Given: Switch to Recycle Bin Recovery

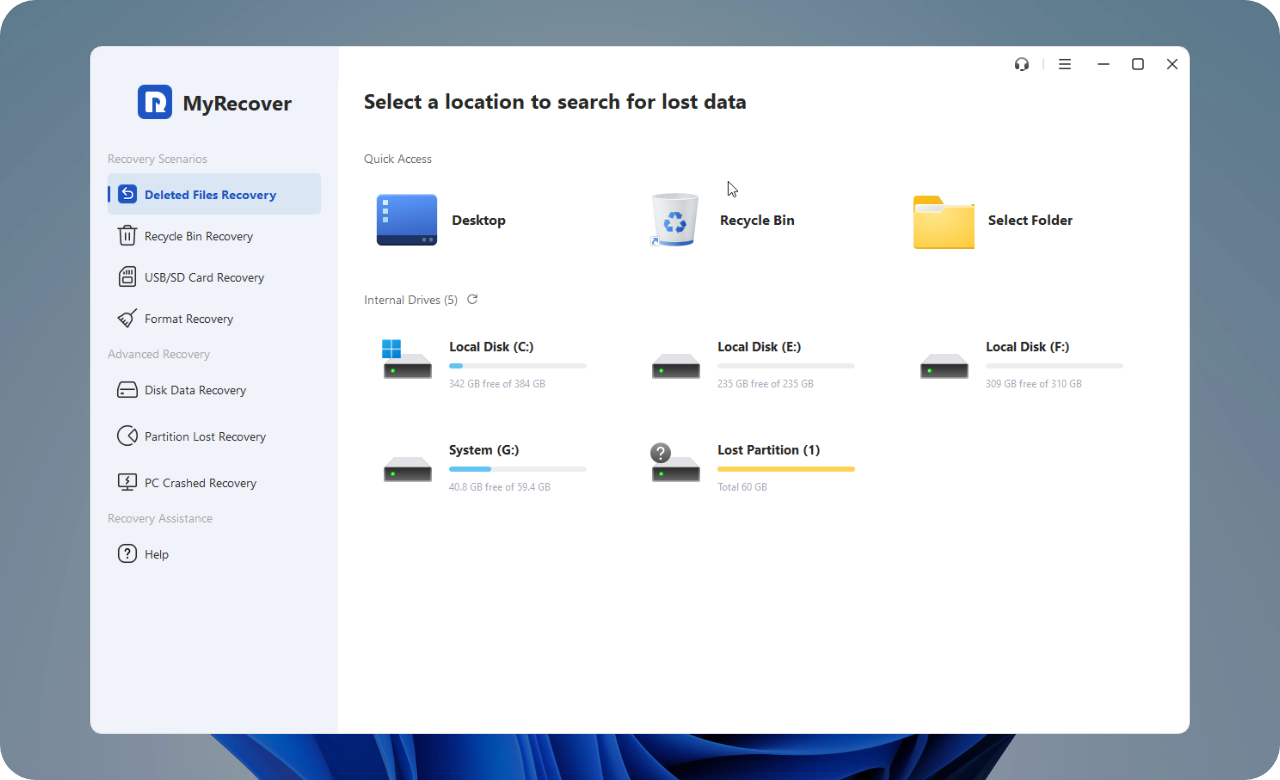Looking at the screenshot, I should (198, 236).
